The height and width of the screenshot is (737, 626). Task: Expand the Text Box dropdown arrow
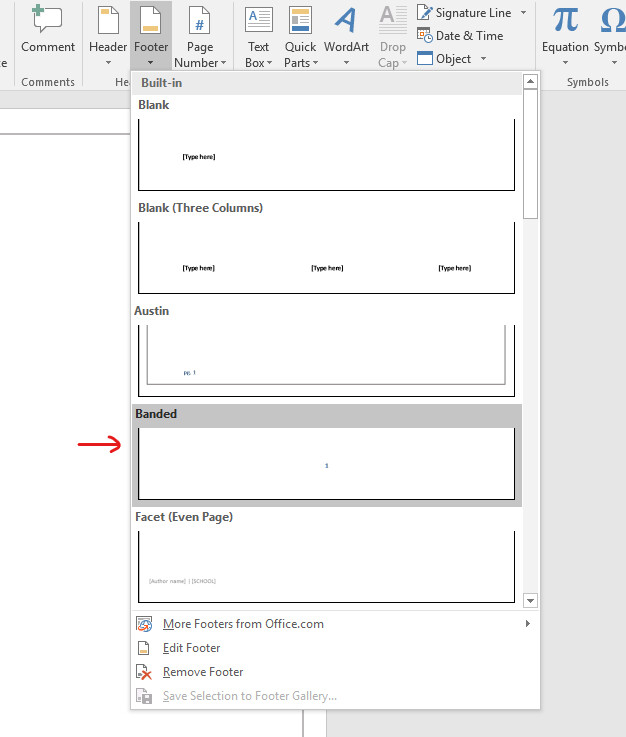[x=269, y=63]
